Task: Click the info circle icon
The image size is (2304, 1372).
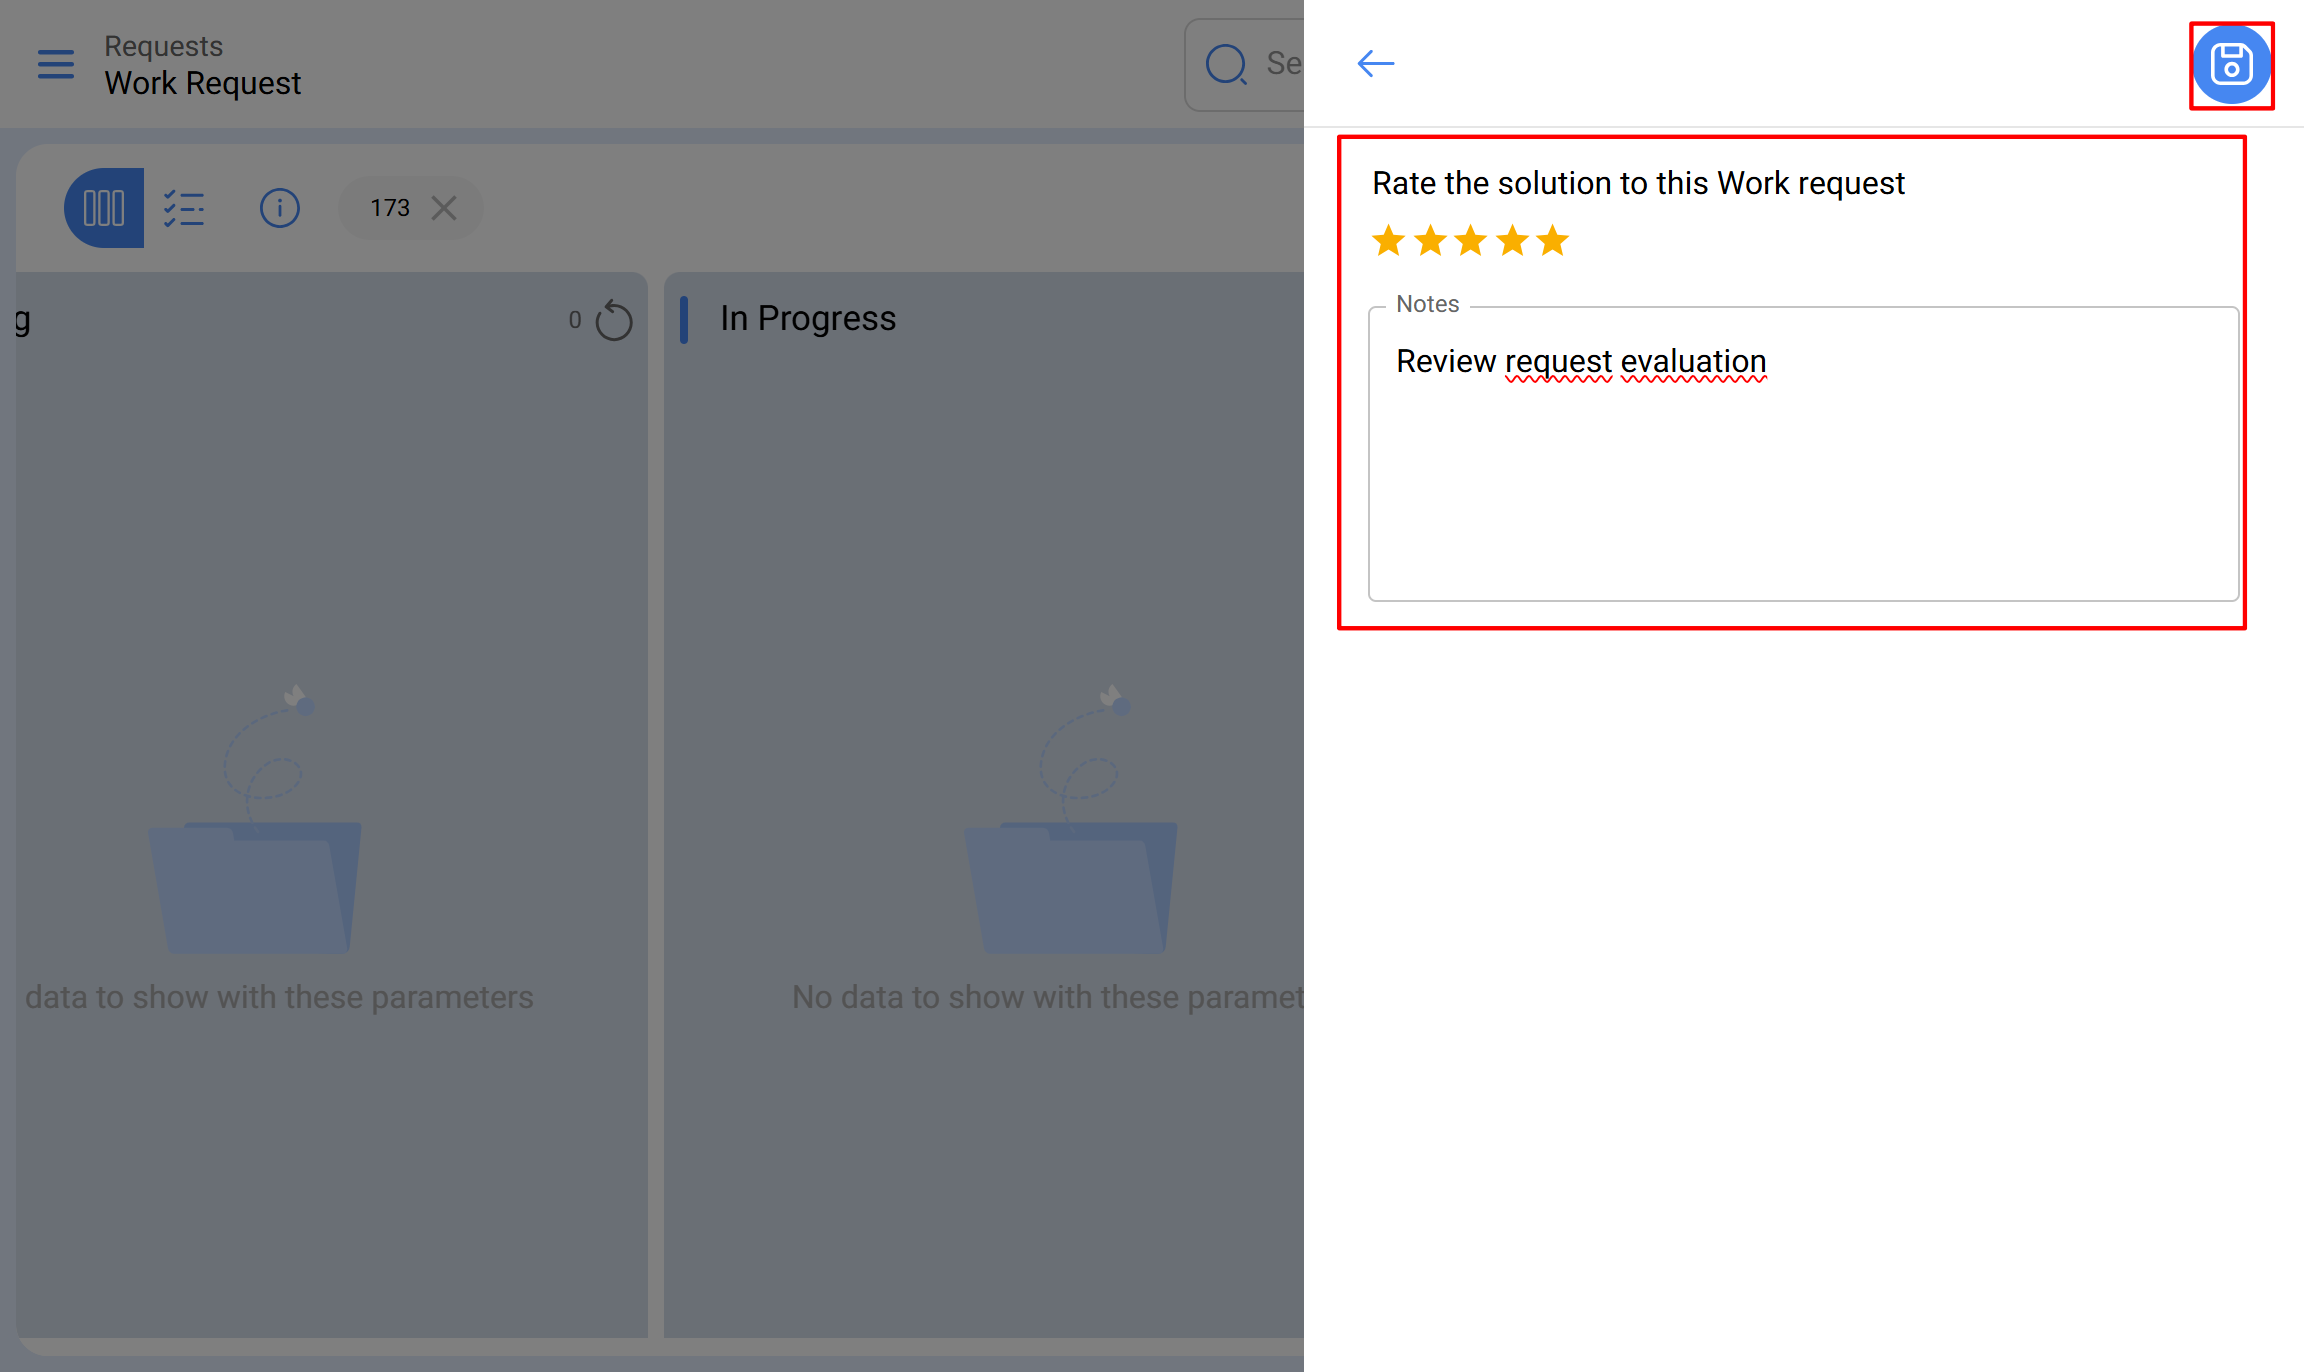Action: 279,208
